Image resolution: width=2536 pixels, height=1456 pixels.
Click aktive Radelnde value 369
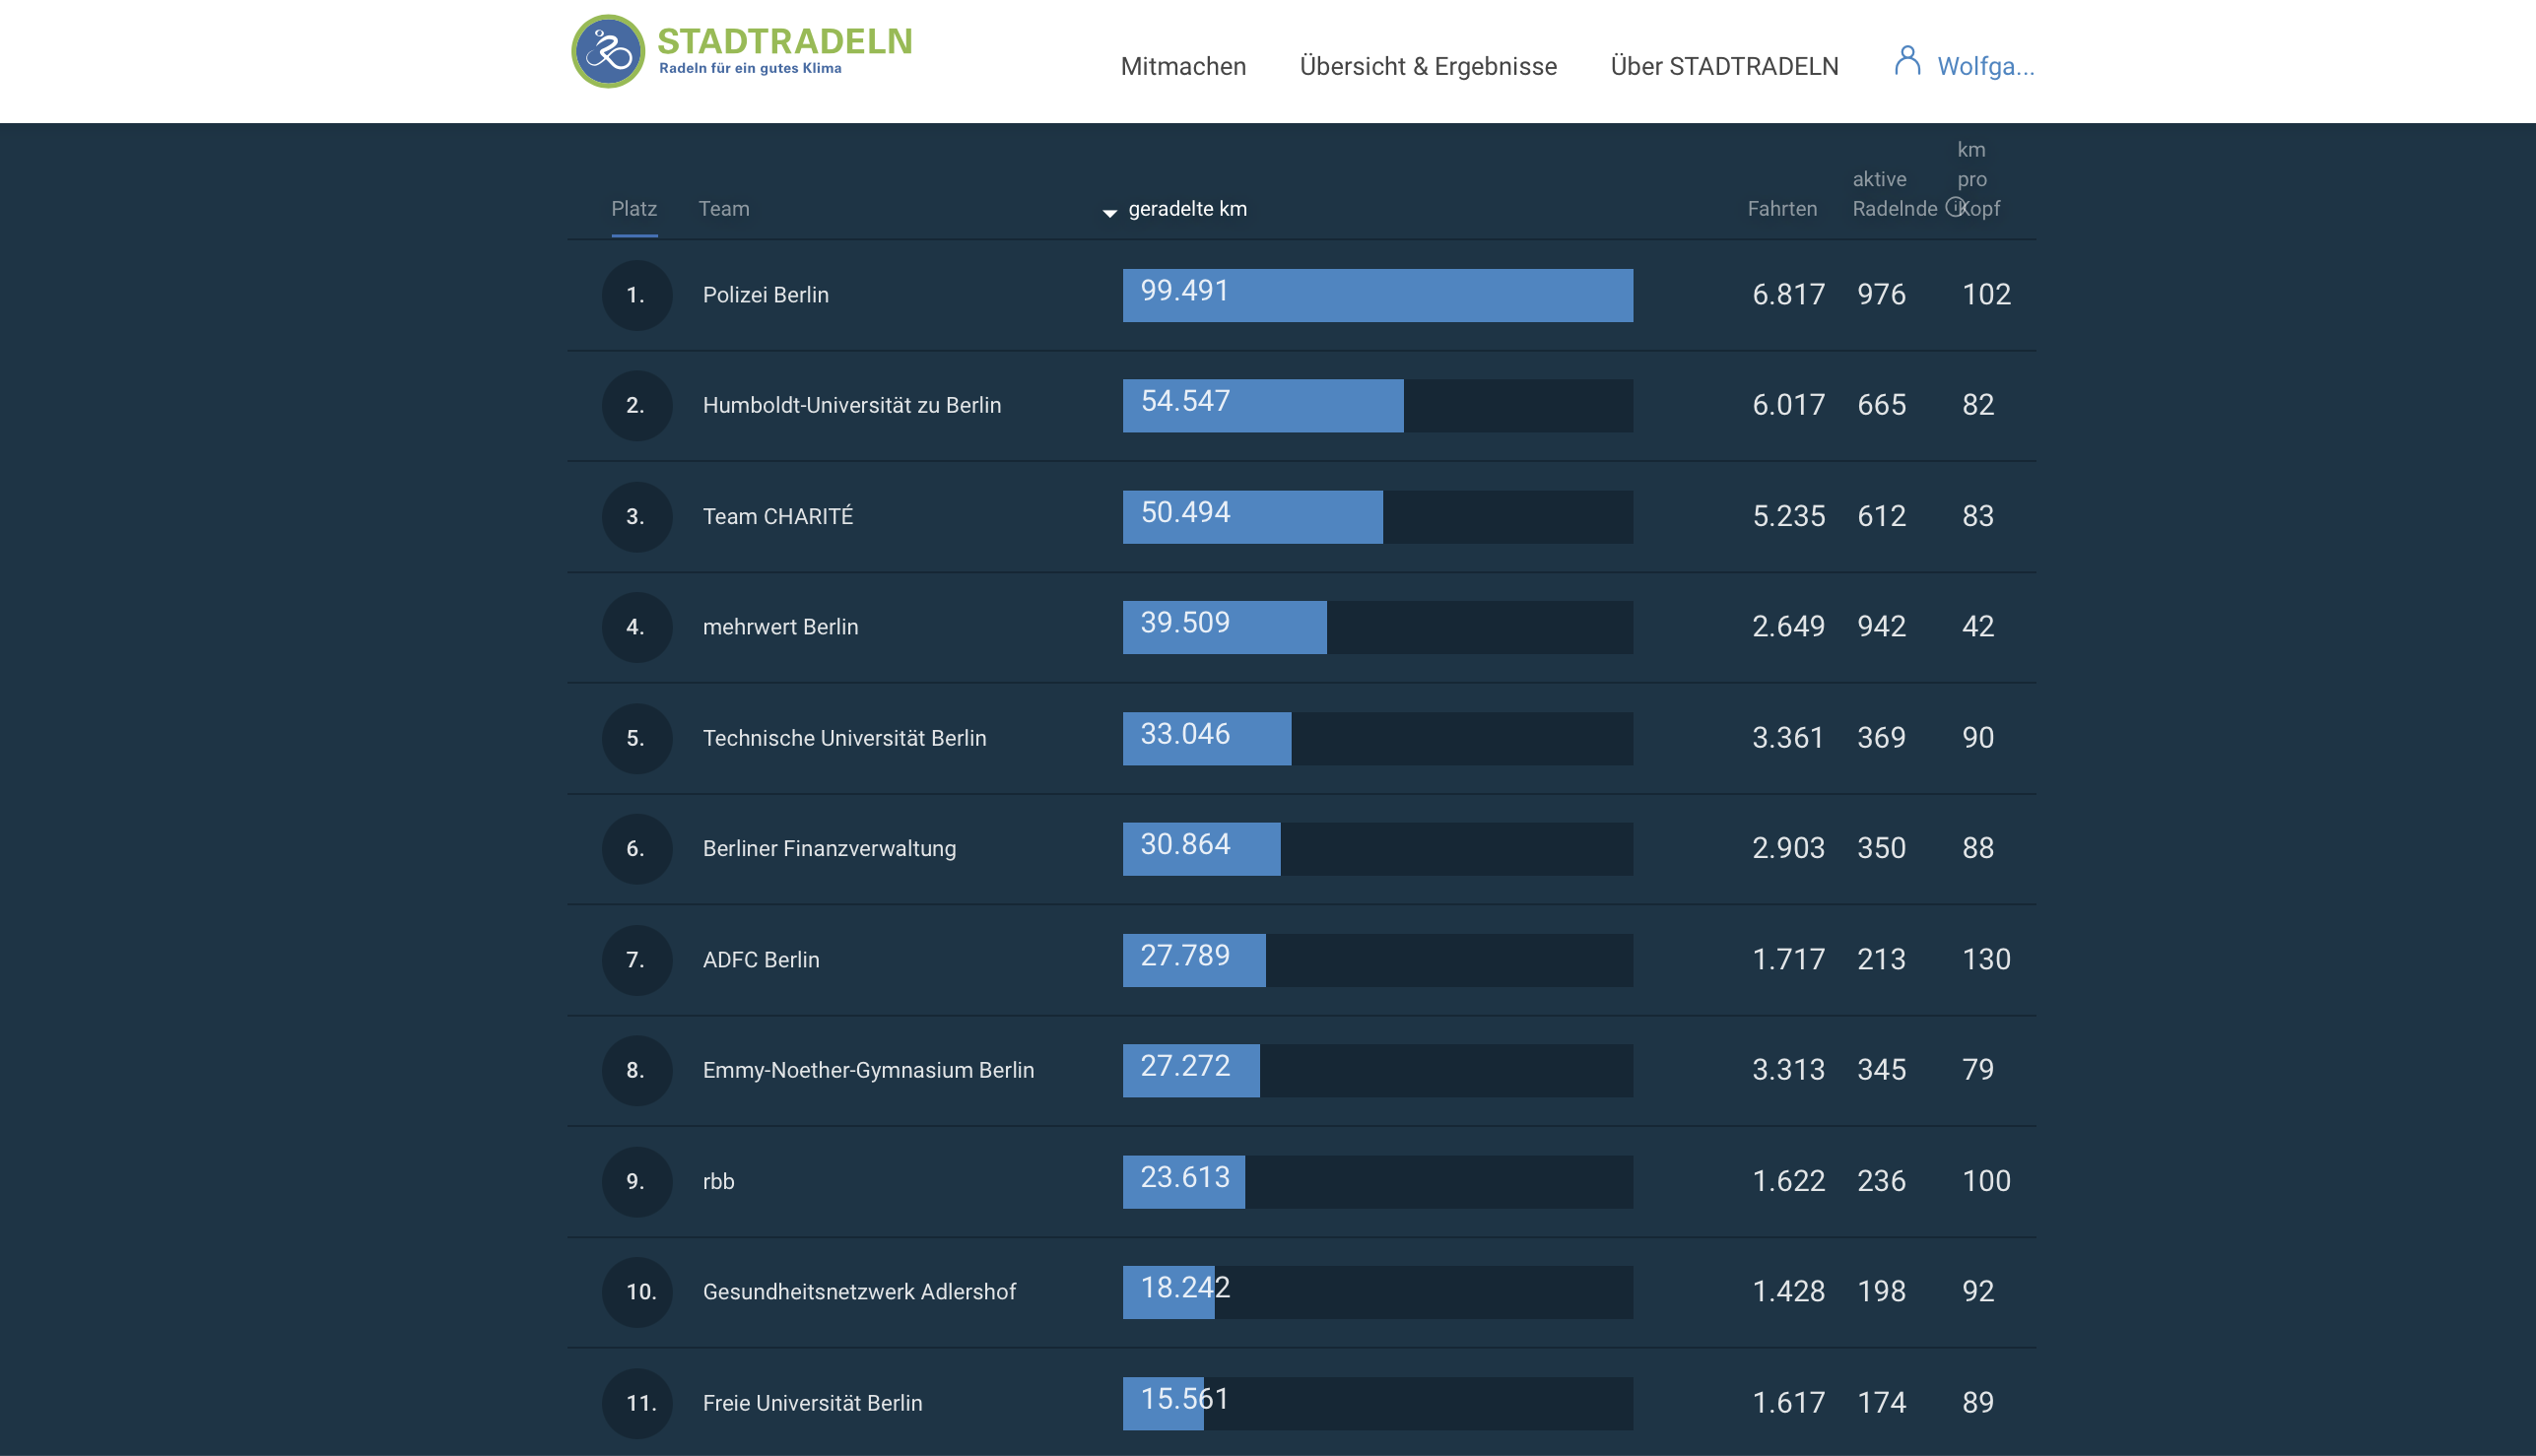pyautogui.click(x=1881, y=737)
